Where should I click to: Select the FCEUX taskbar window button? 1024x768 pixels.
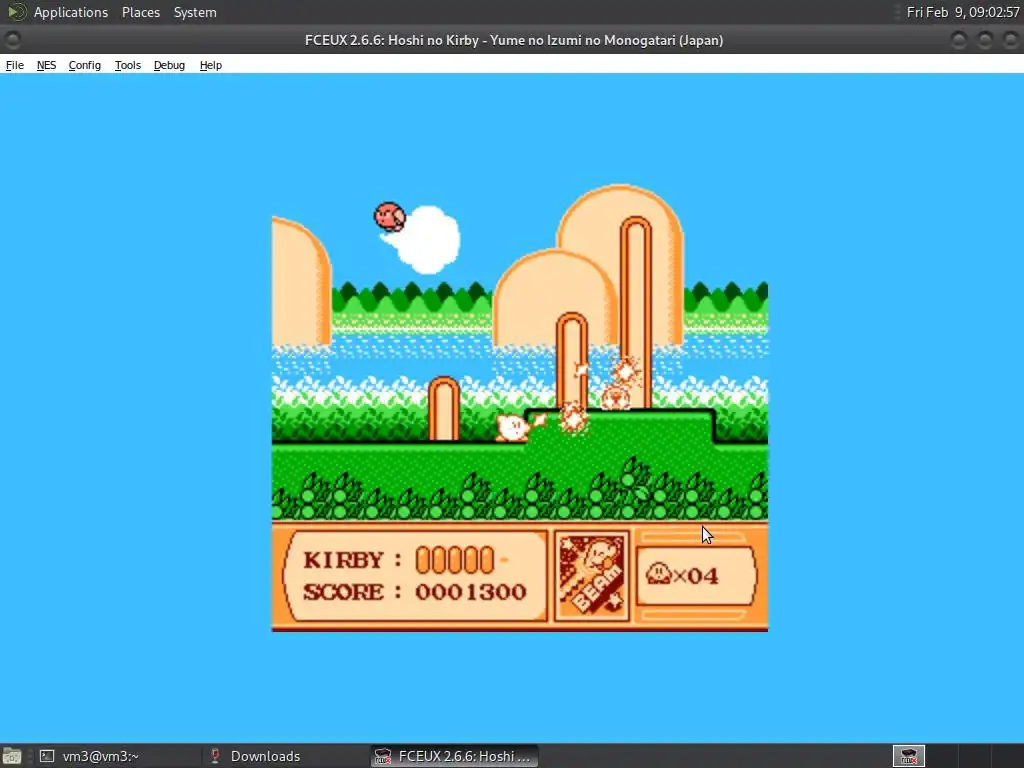[x=455, y=756]
